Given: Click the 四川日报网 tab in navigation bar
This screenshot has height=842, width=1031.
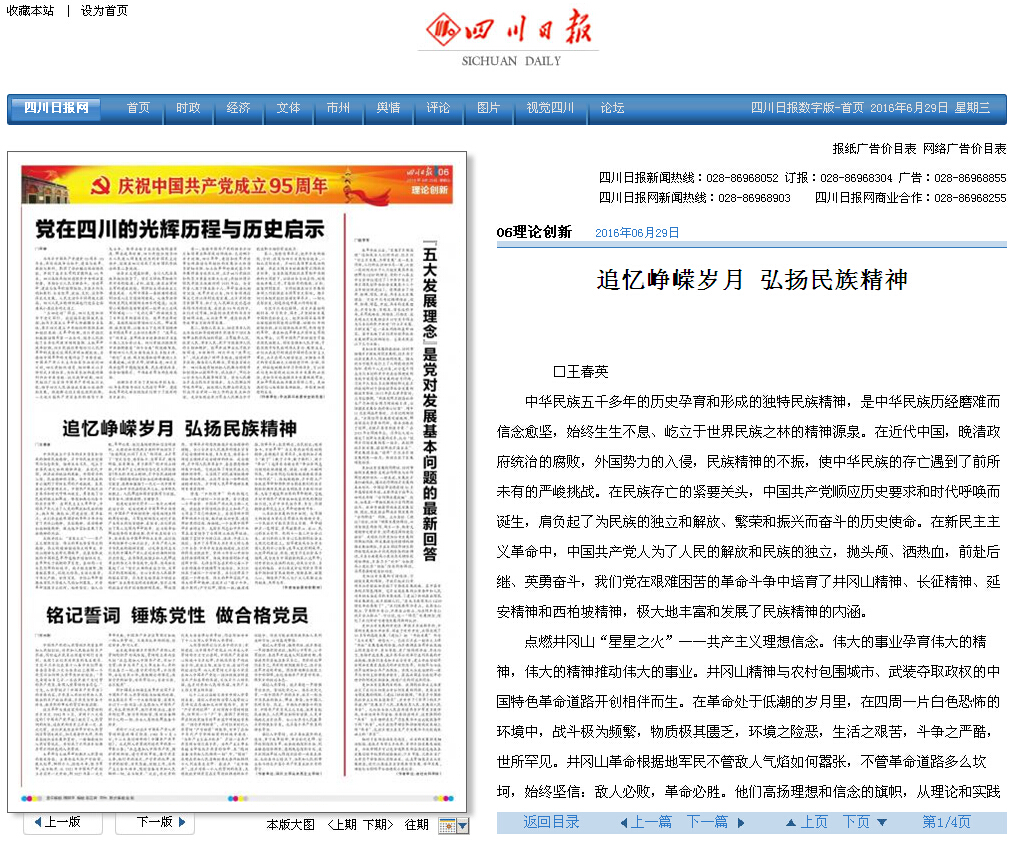Looking at the screenshot, I should click(x=56, y=108).
